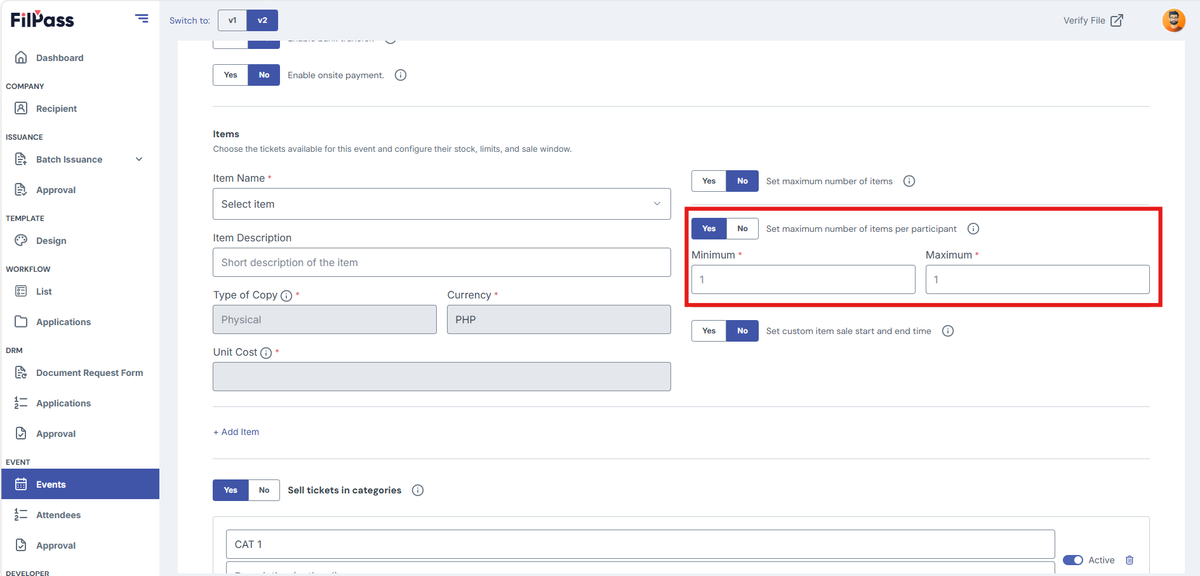1200x576 pixels.
Task: Select No for Sell tickets in categories
Action: click(x=264, y=490)
